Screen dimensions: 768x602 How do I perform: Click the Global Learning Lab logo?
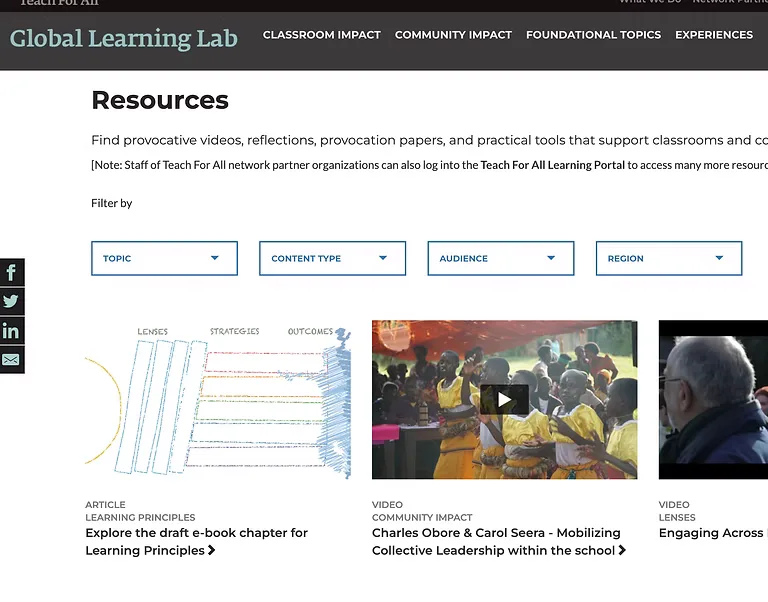coord(123,39)
